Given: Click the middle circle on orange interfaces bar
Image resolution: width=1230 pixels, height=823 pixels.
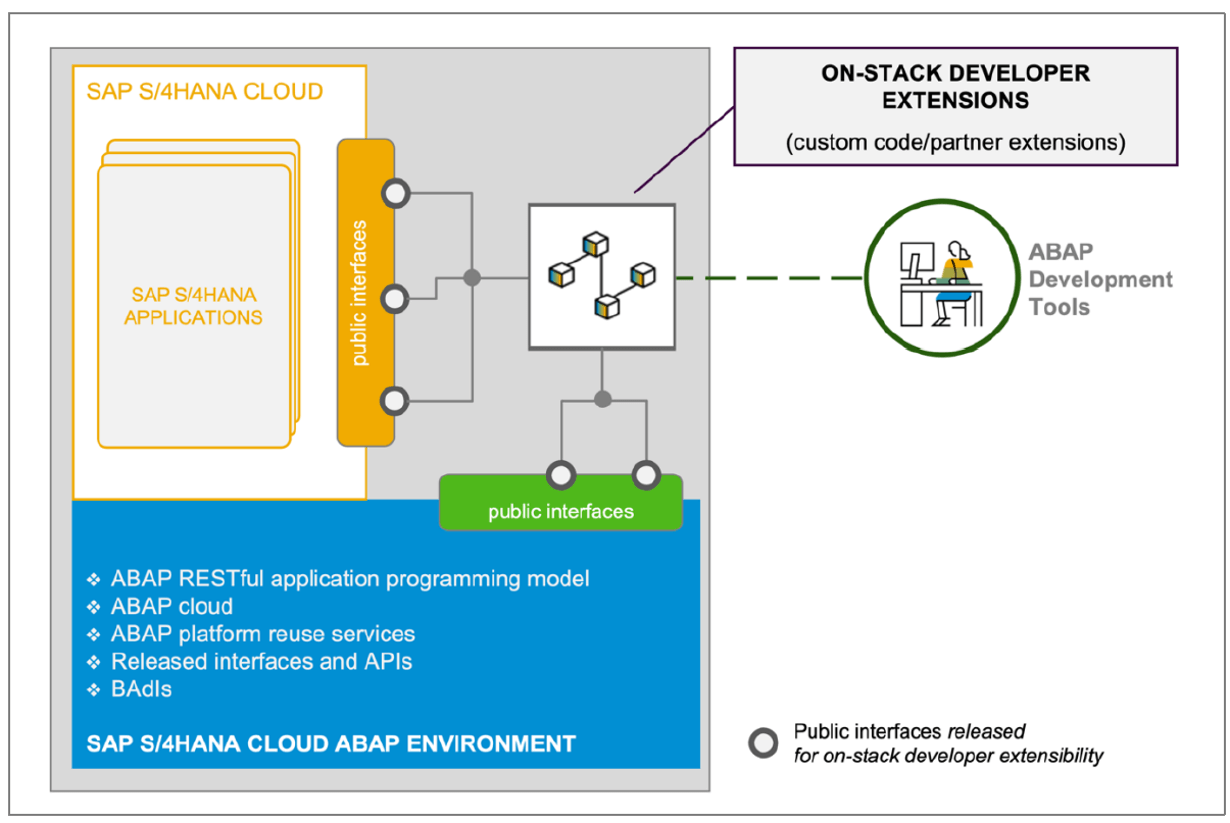Looking at the screenshot, I should (x=396, y=298).
